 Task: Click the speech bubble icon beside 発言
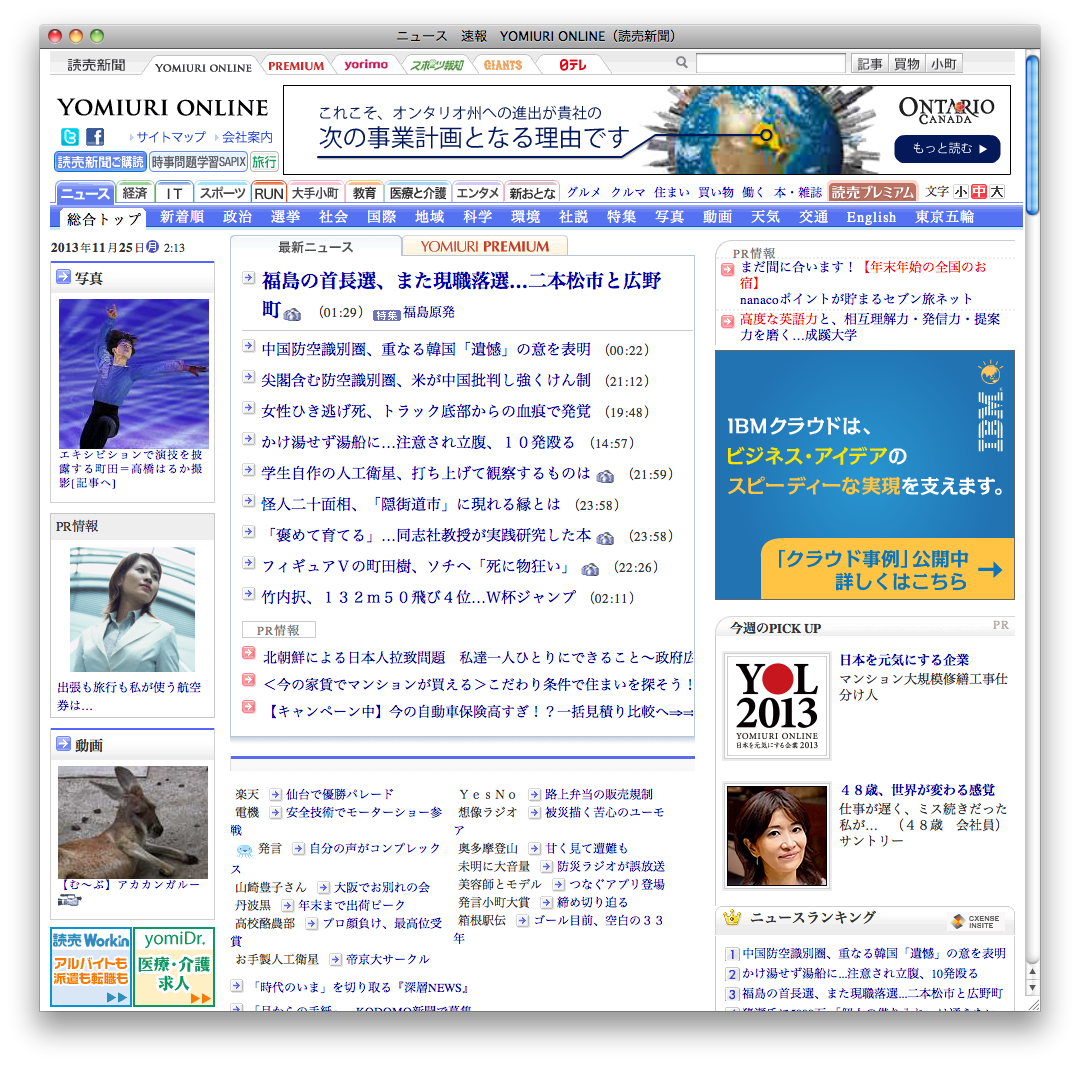click(x=245, y=850)
